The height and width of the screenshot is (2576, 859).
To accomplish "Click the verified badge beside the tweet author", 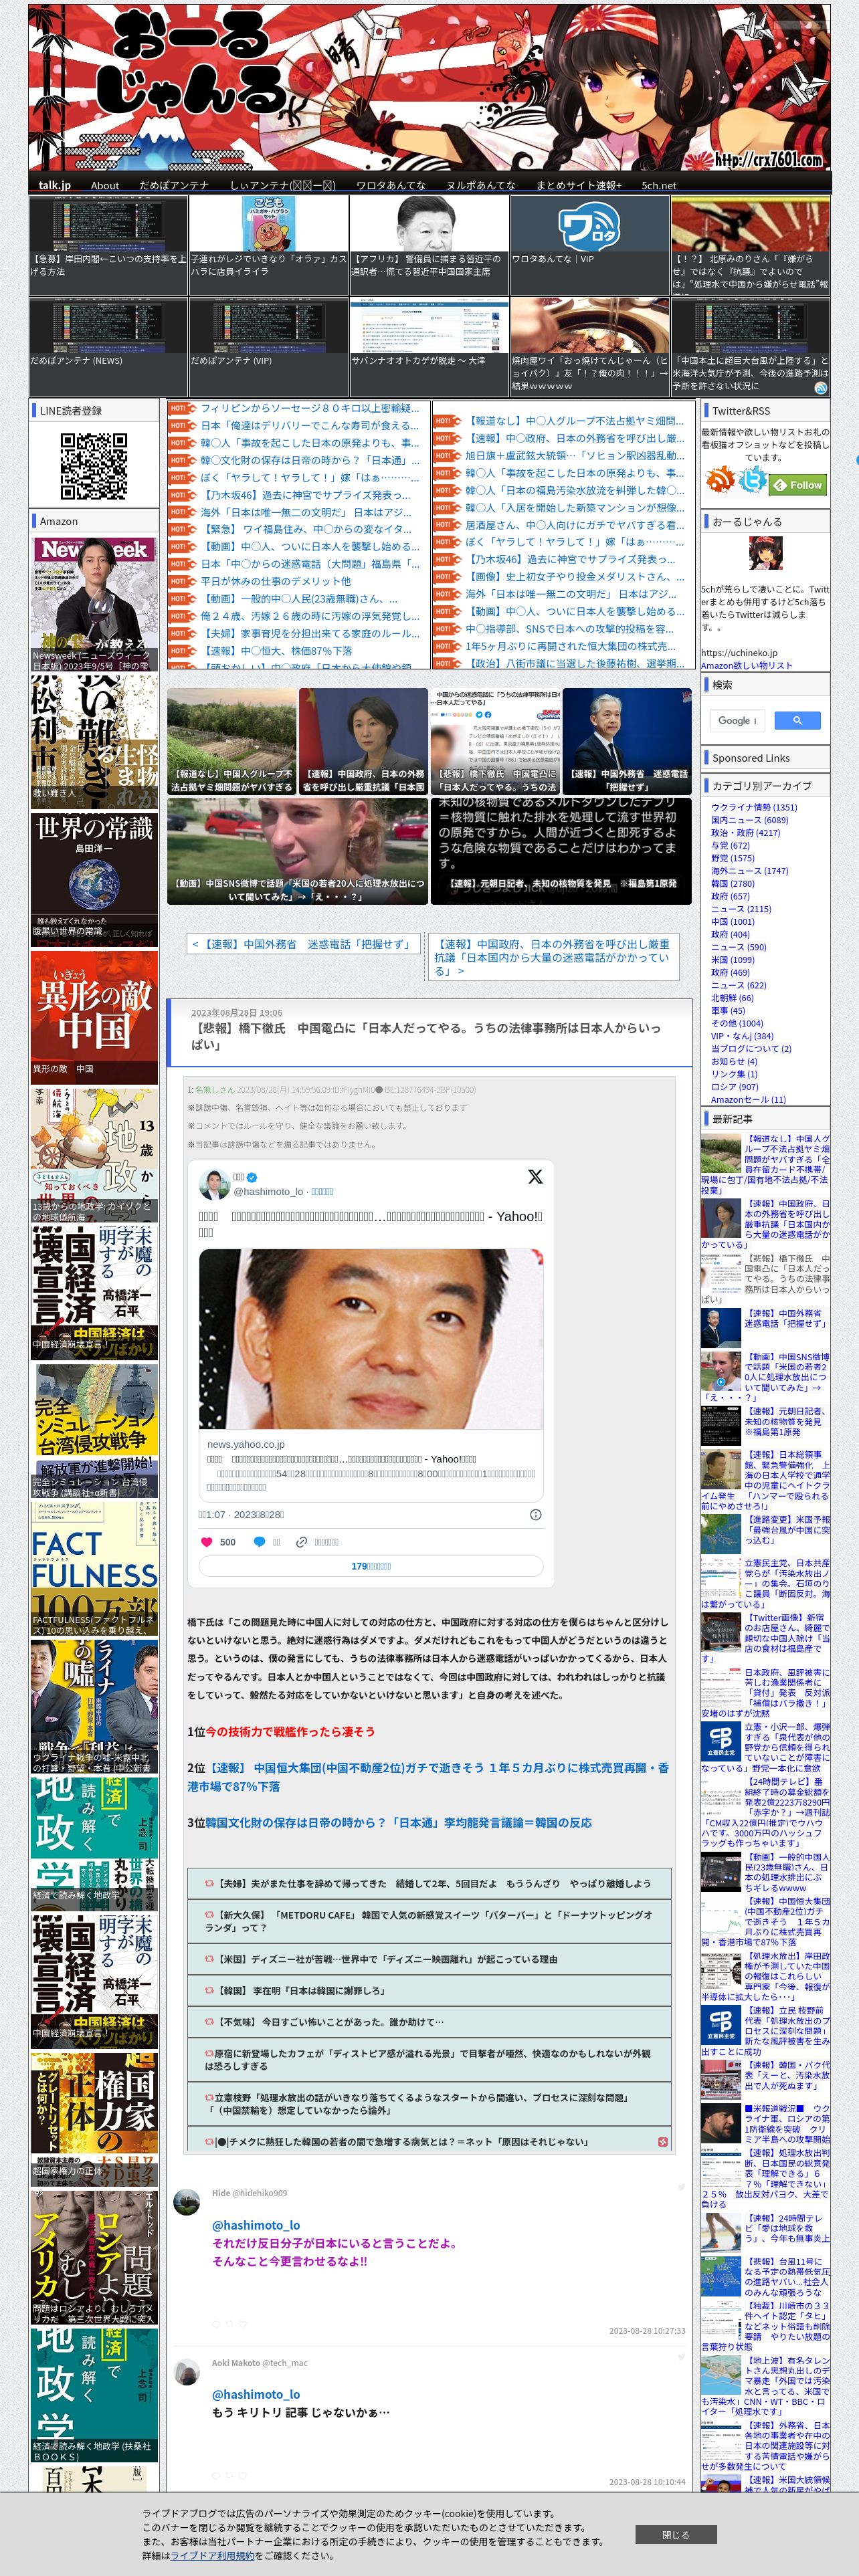I will coord(252,1177).
